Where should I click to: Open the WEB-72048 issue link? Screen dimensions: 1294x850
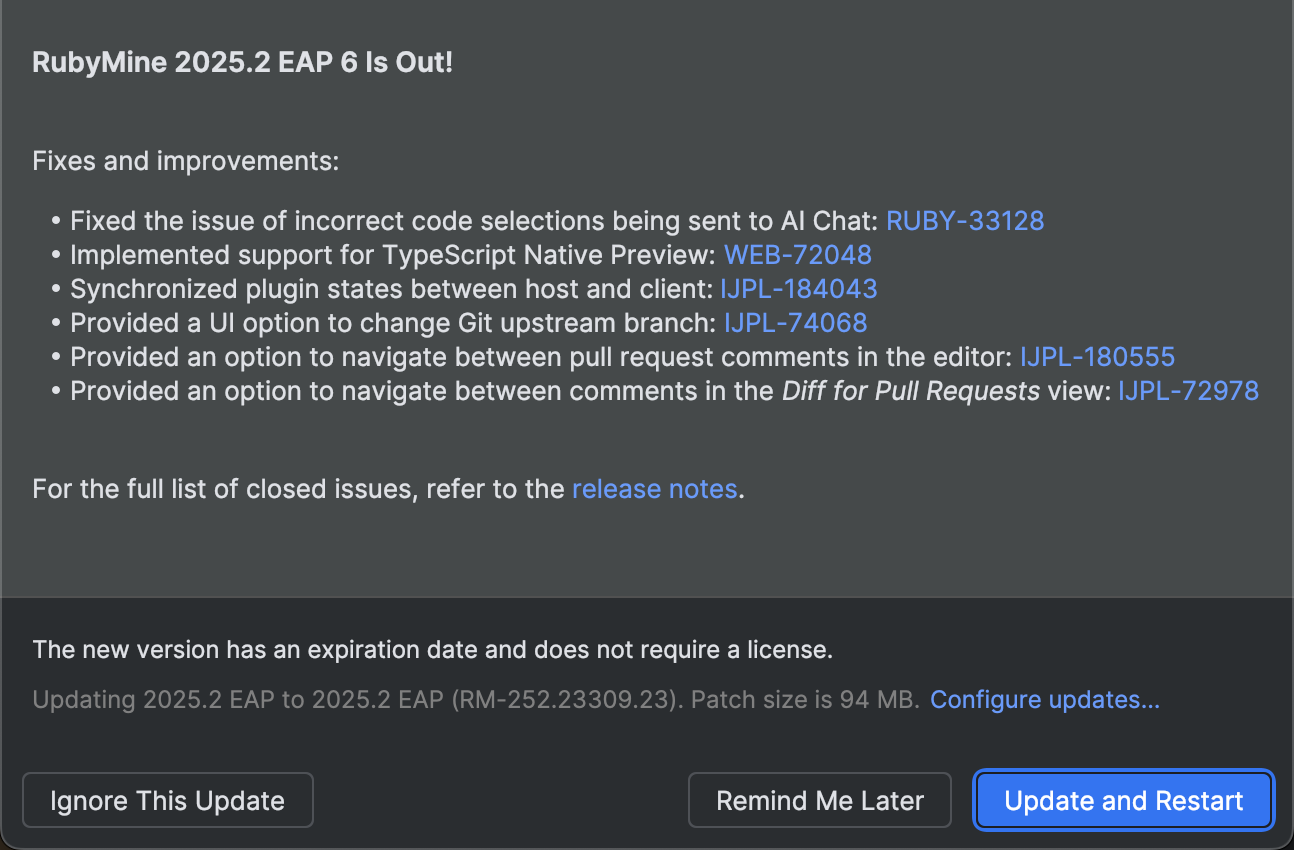pos(798,255)
